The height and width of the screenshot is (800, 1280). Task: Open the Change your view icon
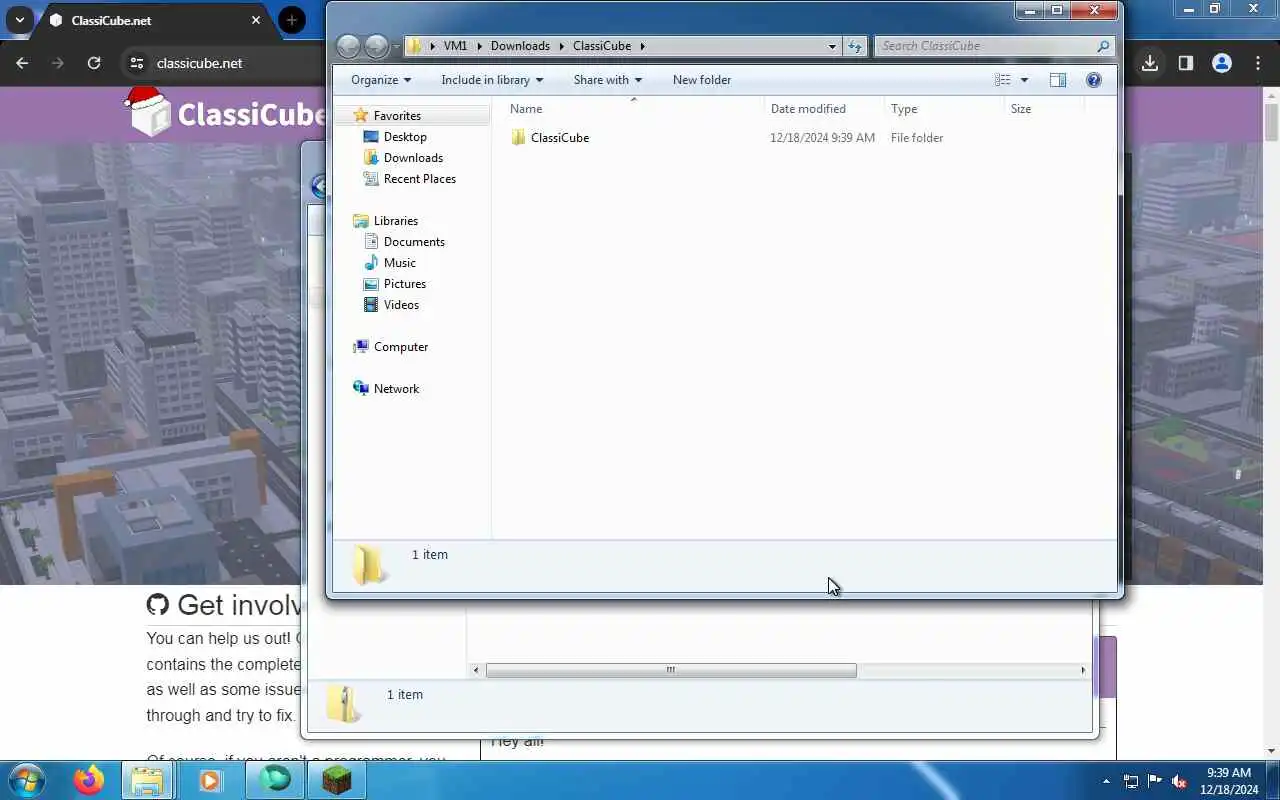click(1003, 80)
